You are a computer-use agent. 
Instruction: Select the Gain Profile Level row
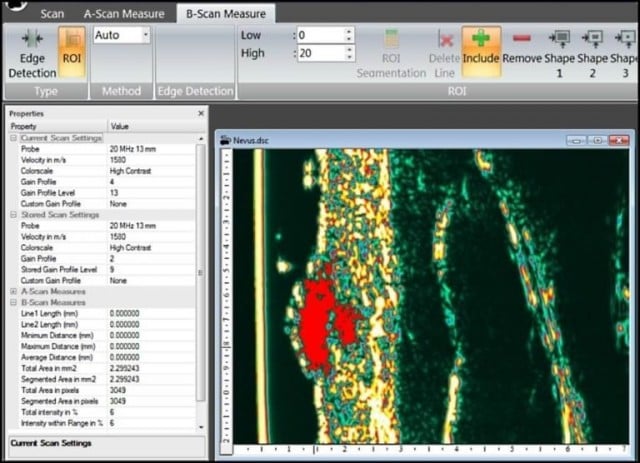click(102, 193)
